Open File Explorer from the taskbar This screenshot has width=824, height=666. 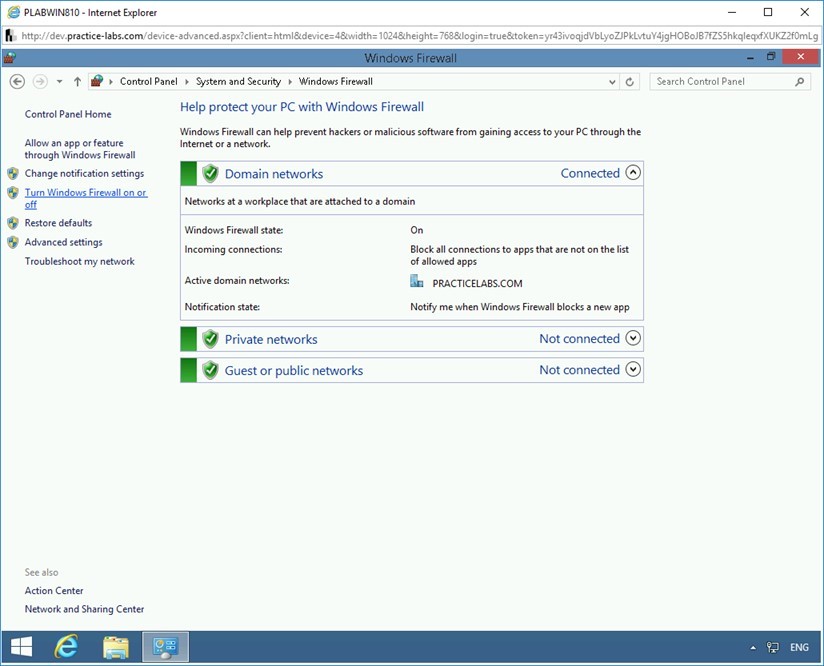(x=115, y=647)
